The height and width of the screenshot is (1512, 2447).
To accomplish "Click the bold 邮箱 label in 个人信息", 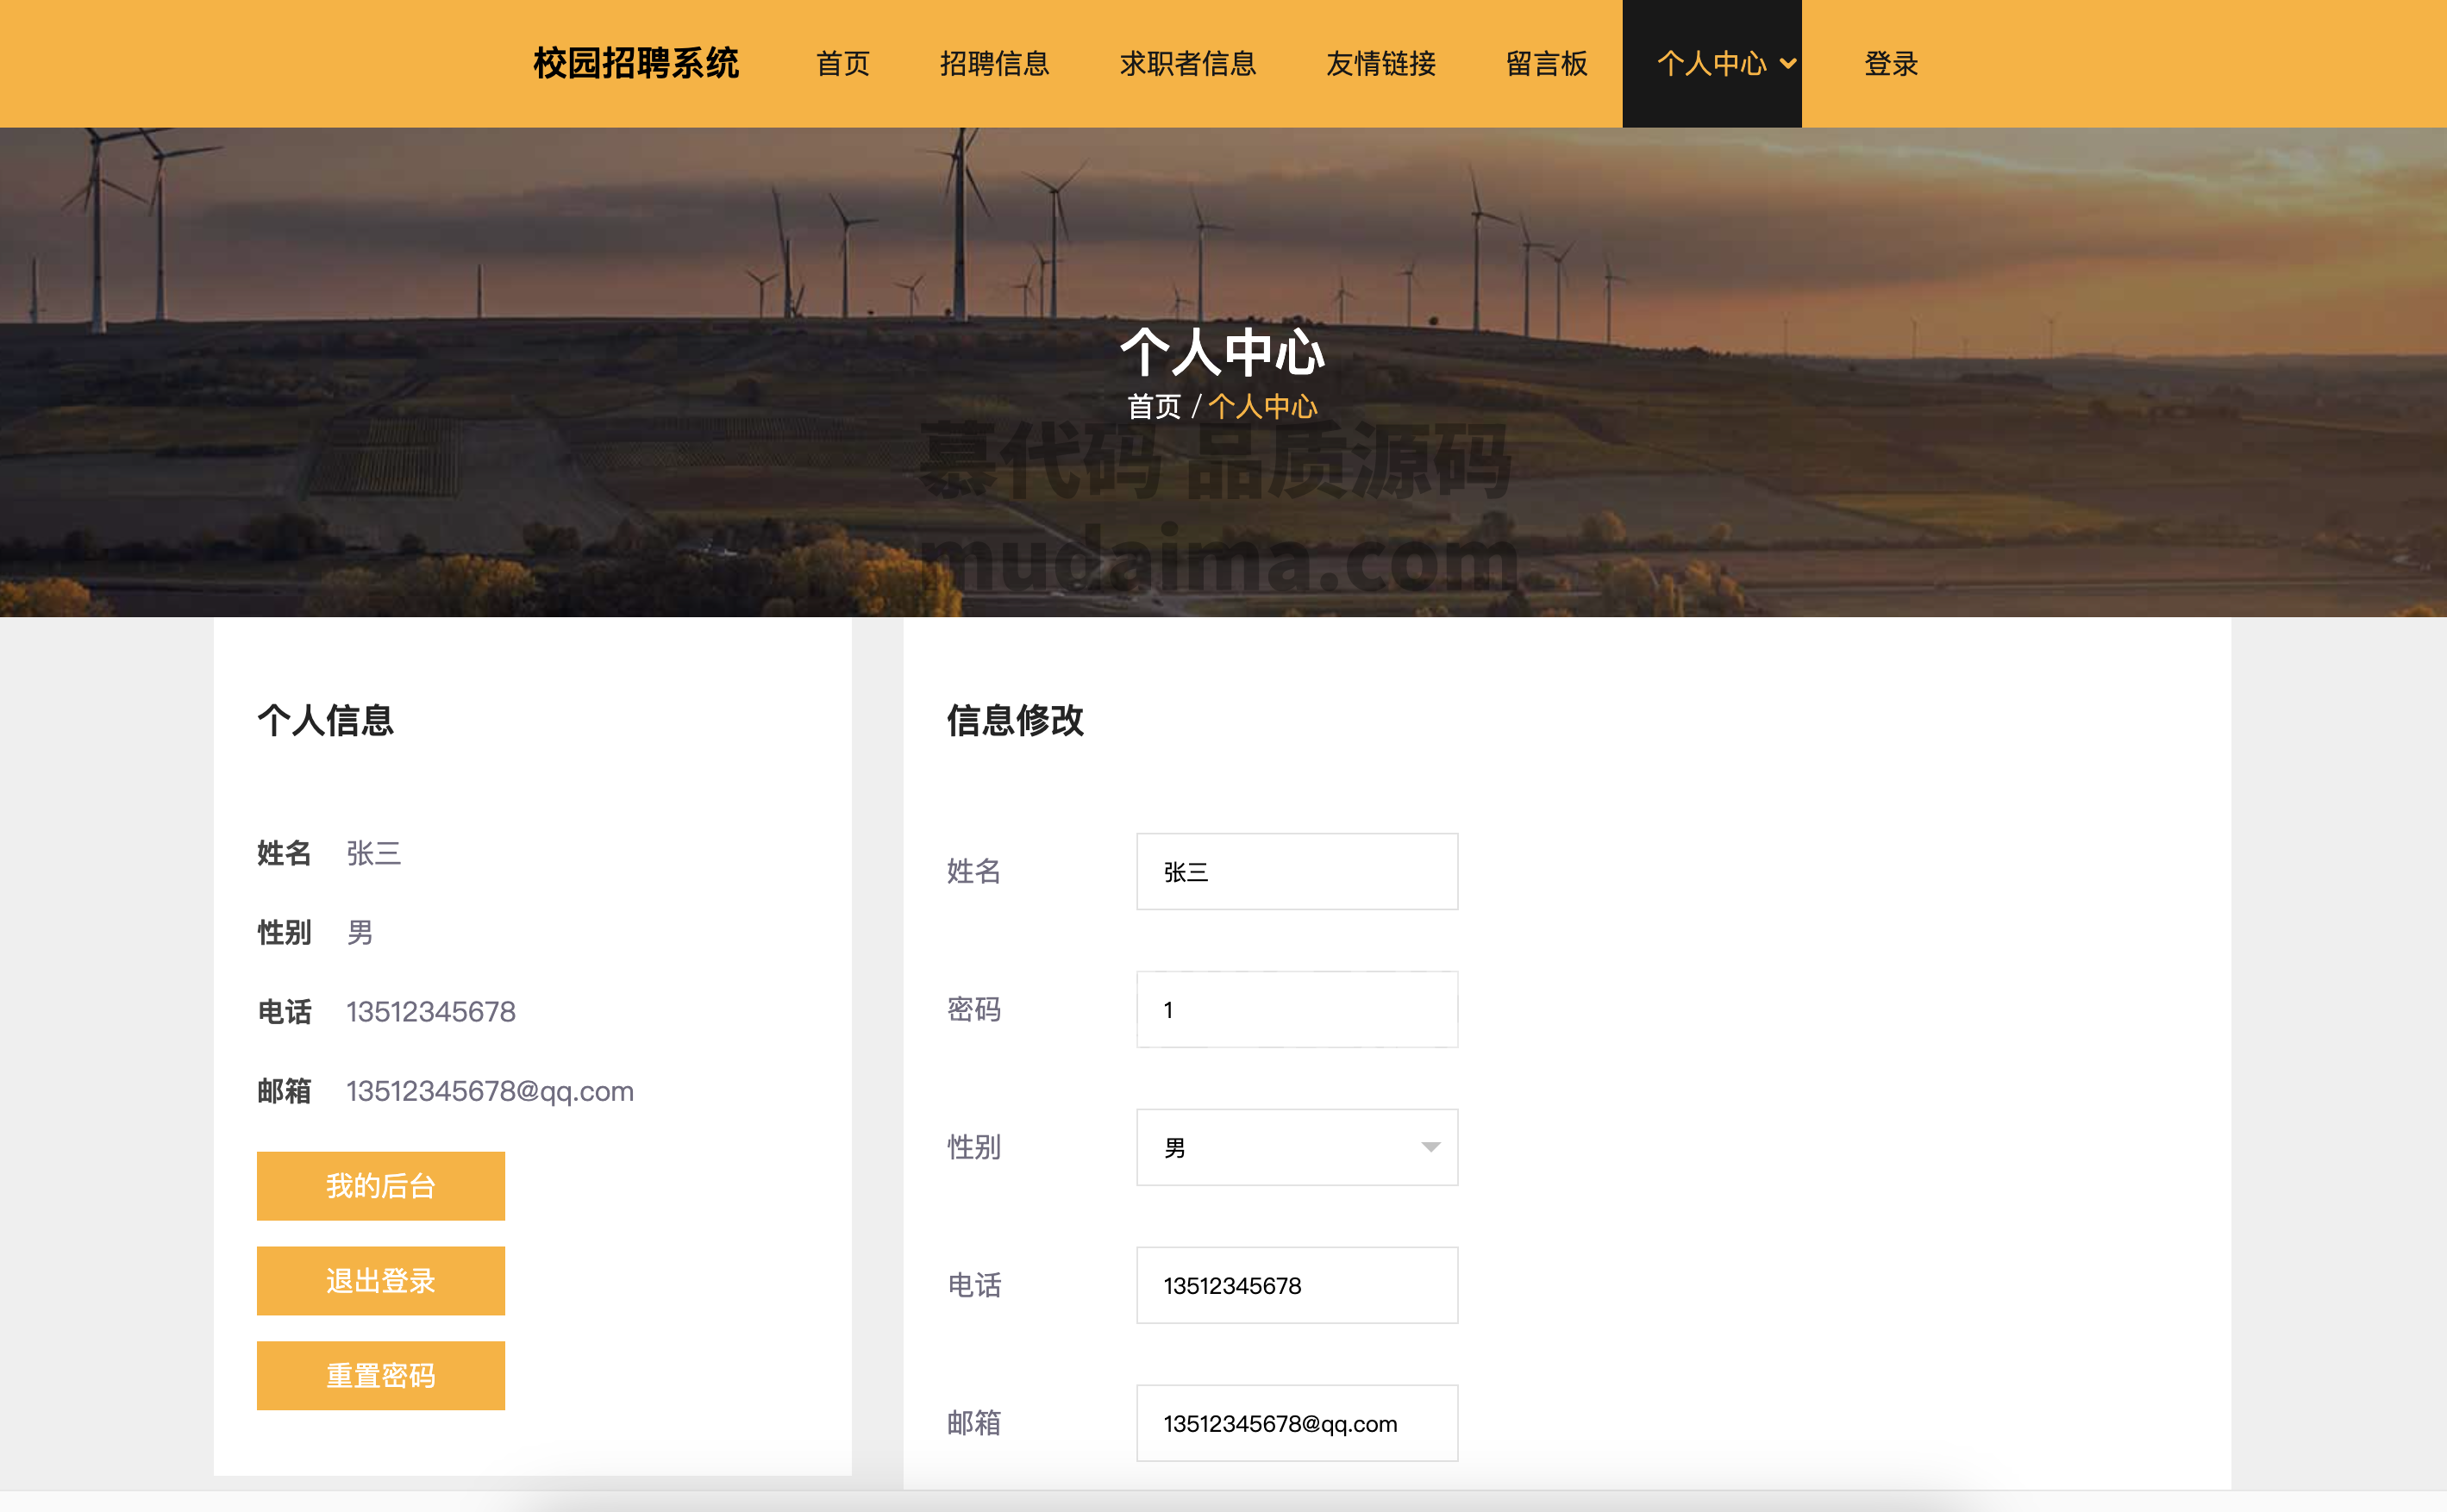I will [284, 1091].
